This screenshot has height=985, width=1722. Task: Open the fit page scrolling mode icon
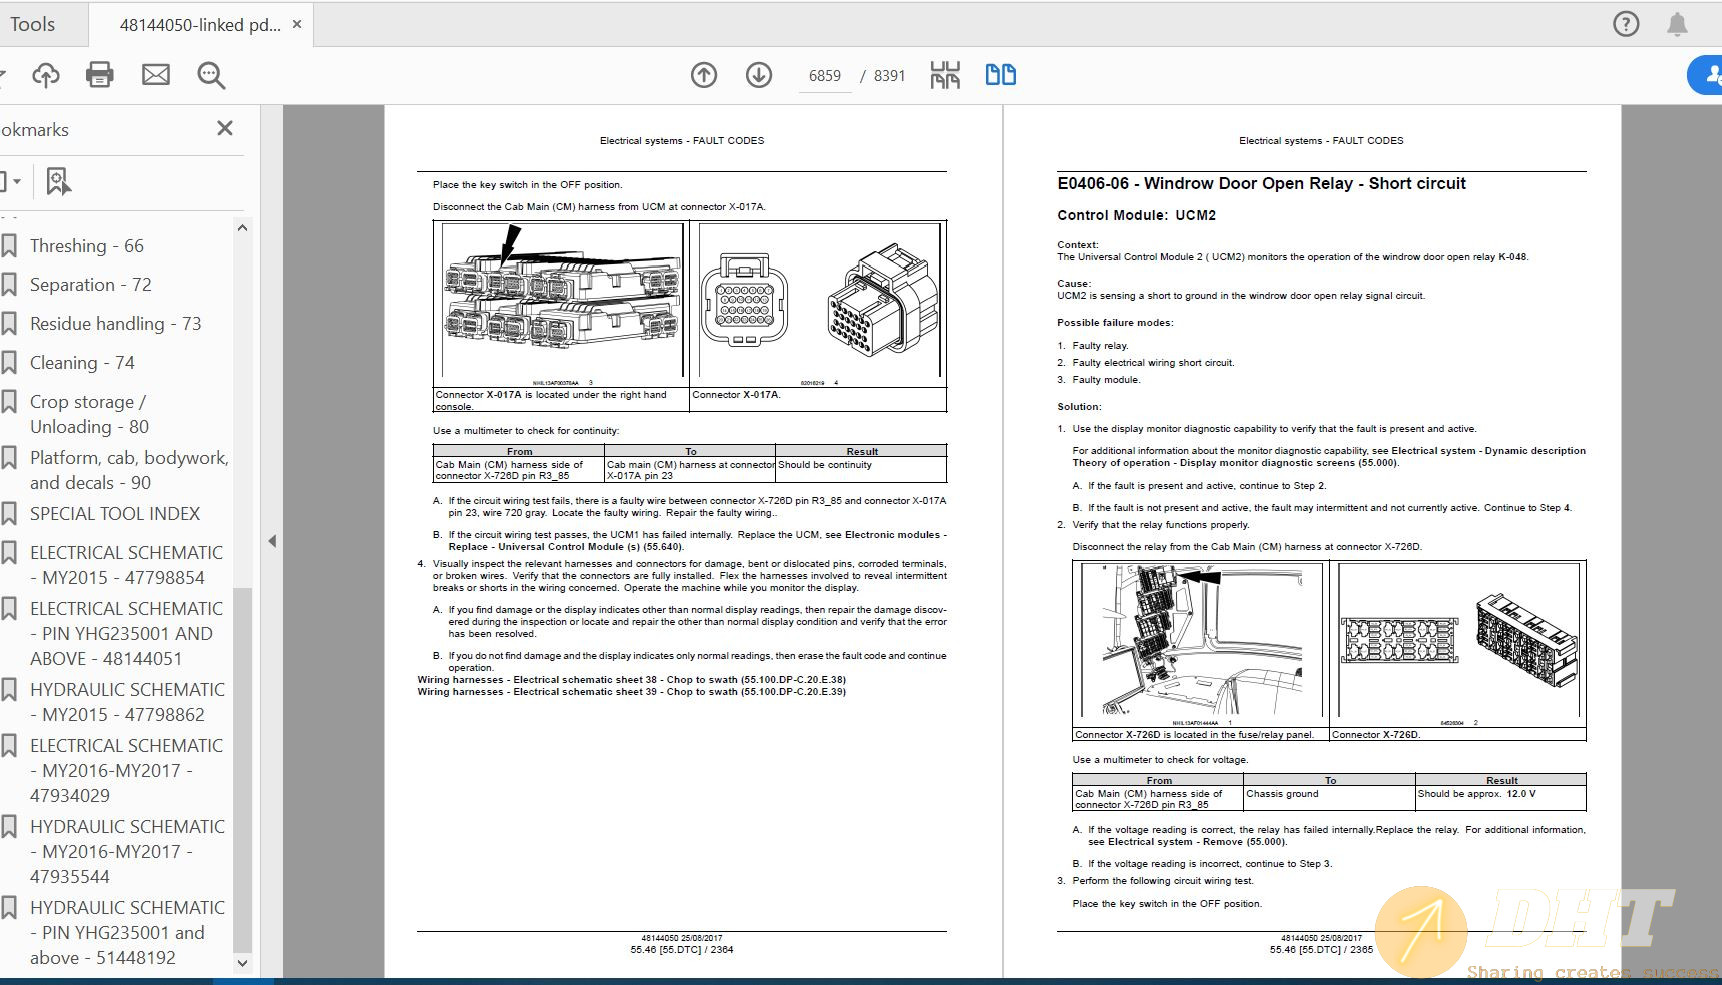click(945, 75)
